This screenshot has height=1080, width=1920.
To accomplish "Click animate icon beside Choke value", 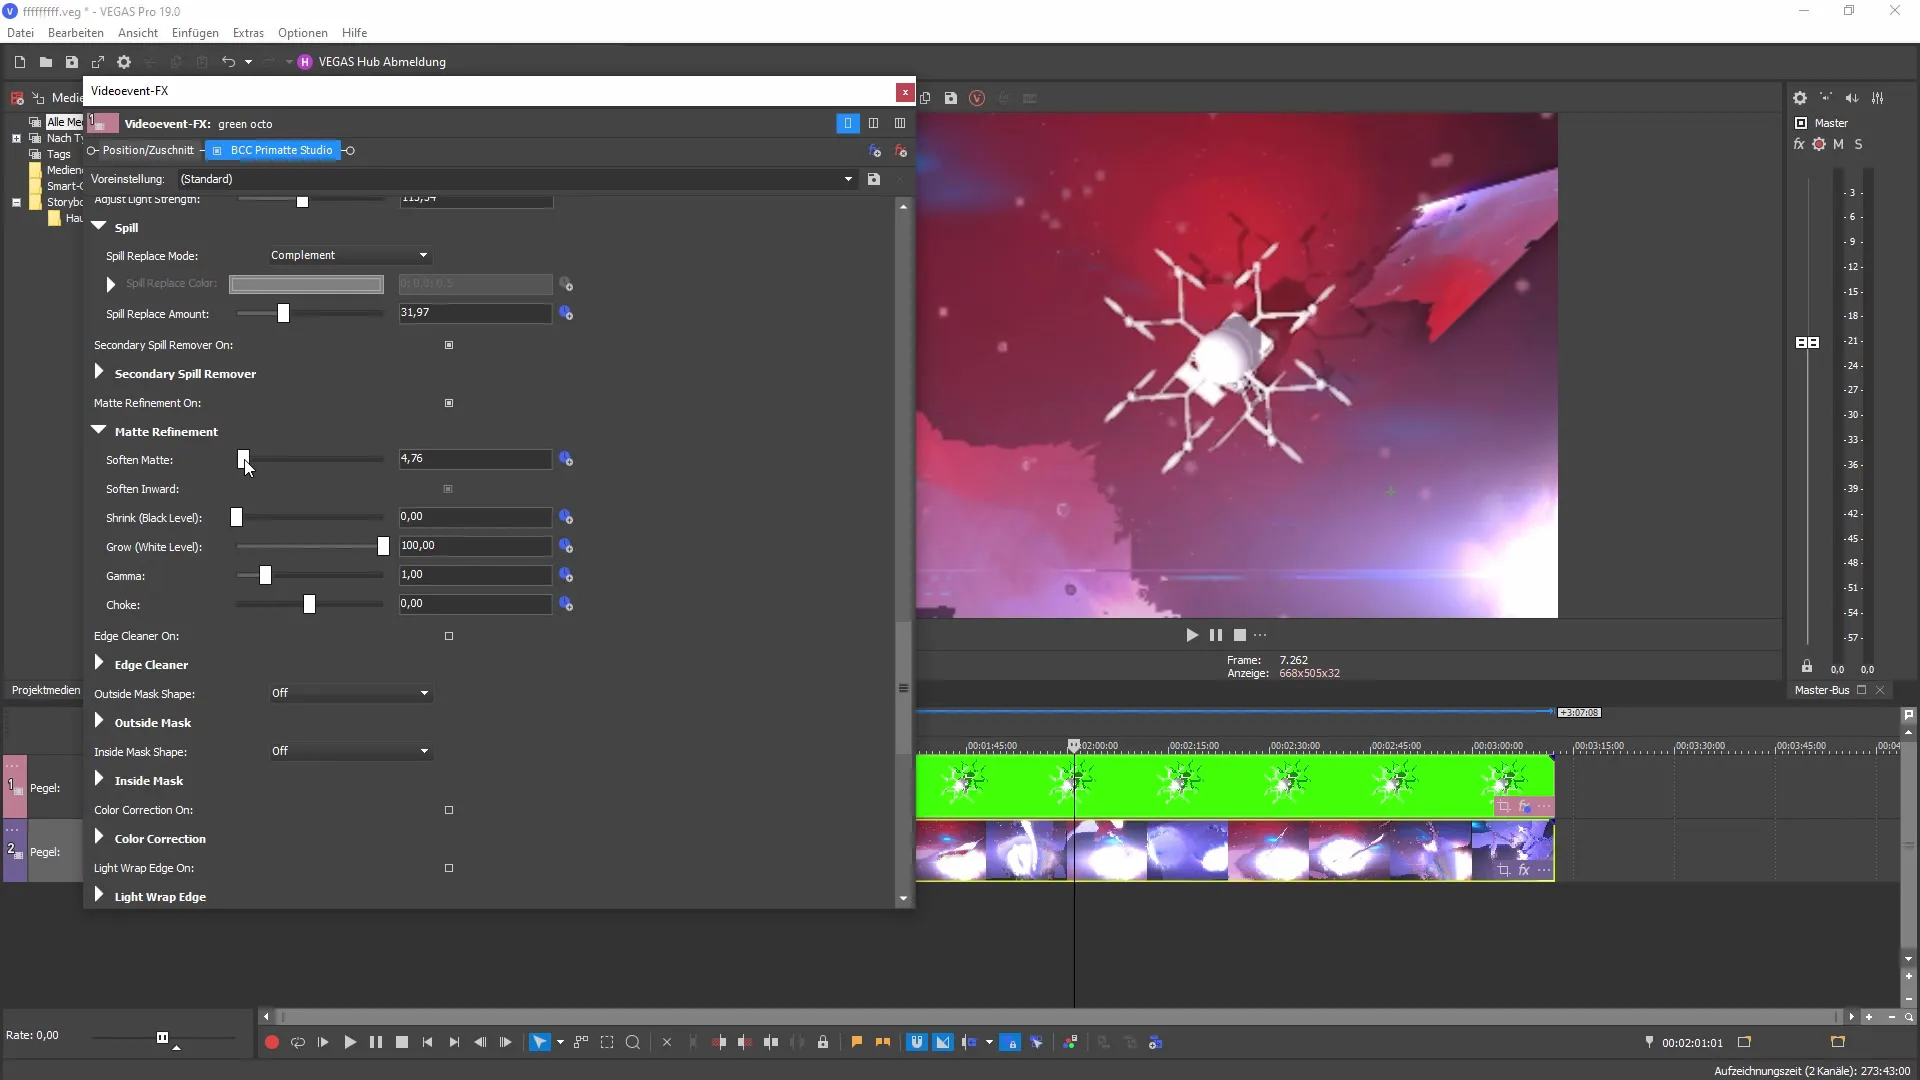I will click(x=566, y=604).
